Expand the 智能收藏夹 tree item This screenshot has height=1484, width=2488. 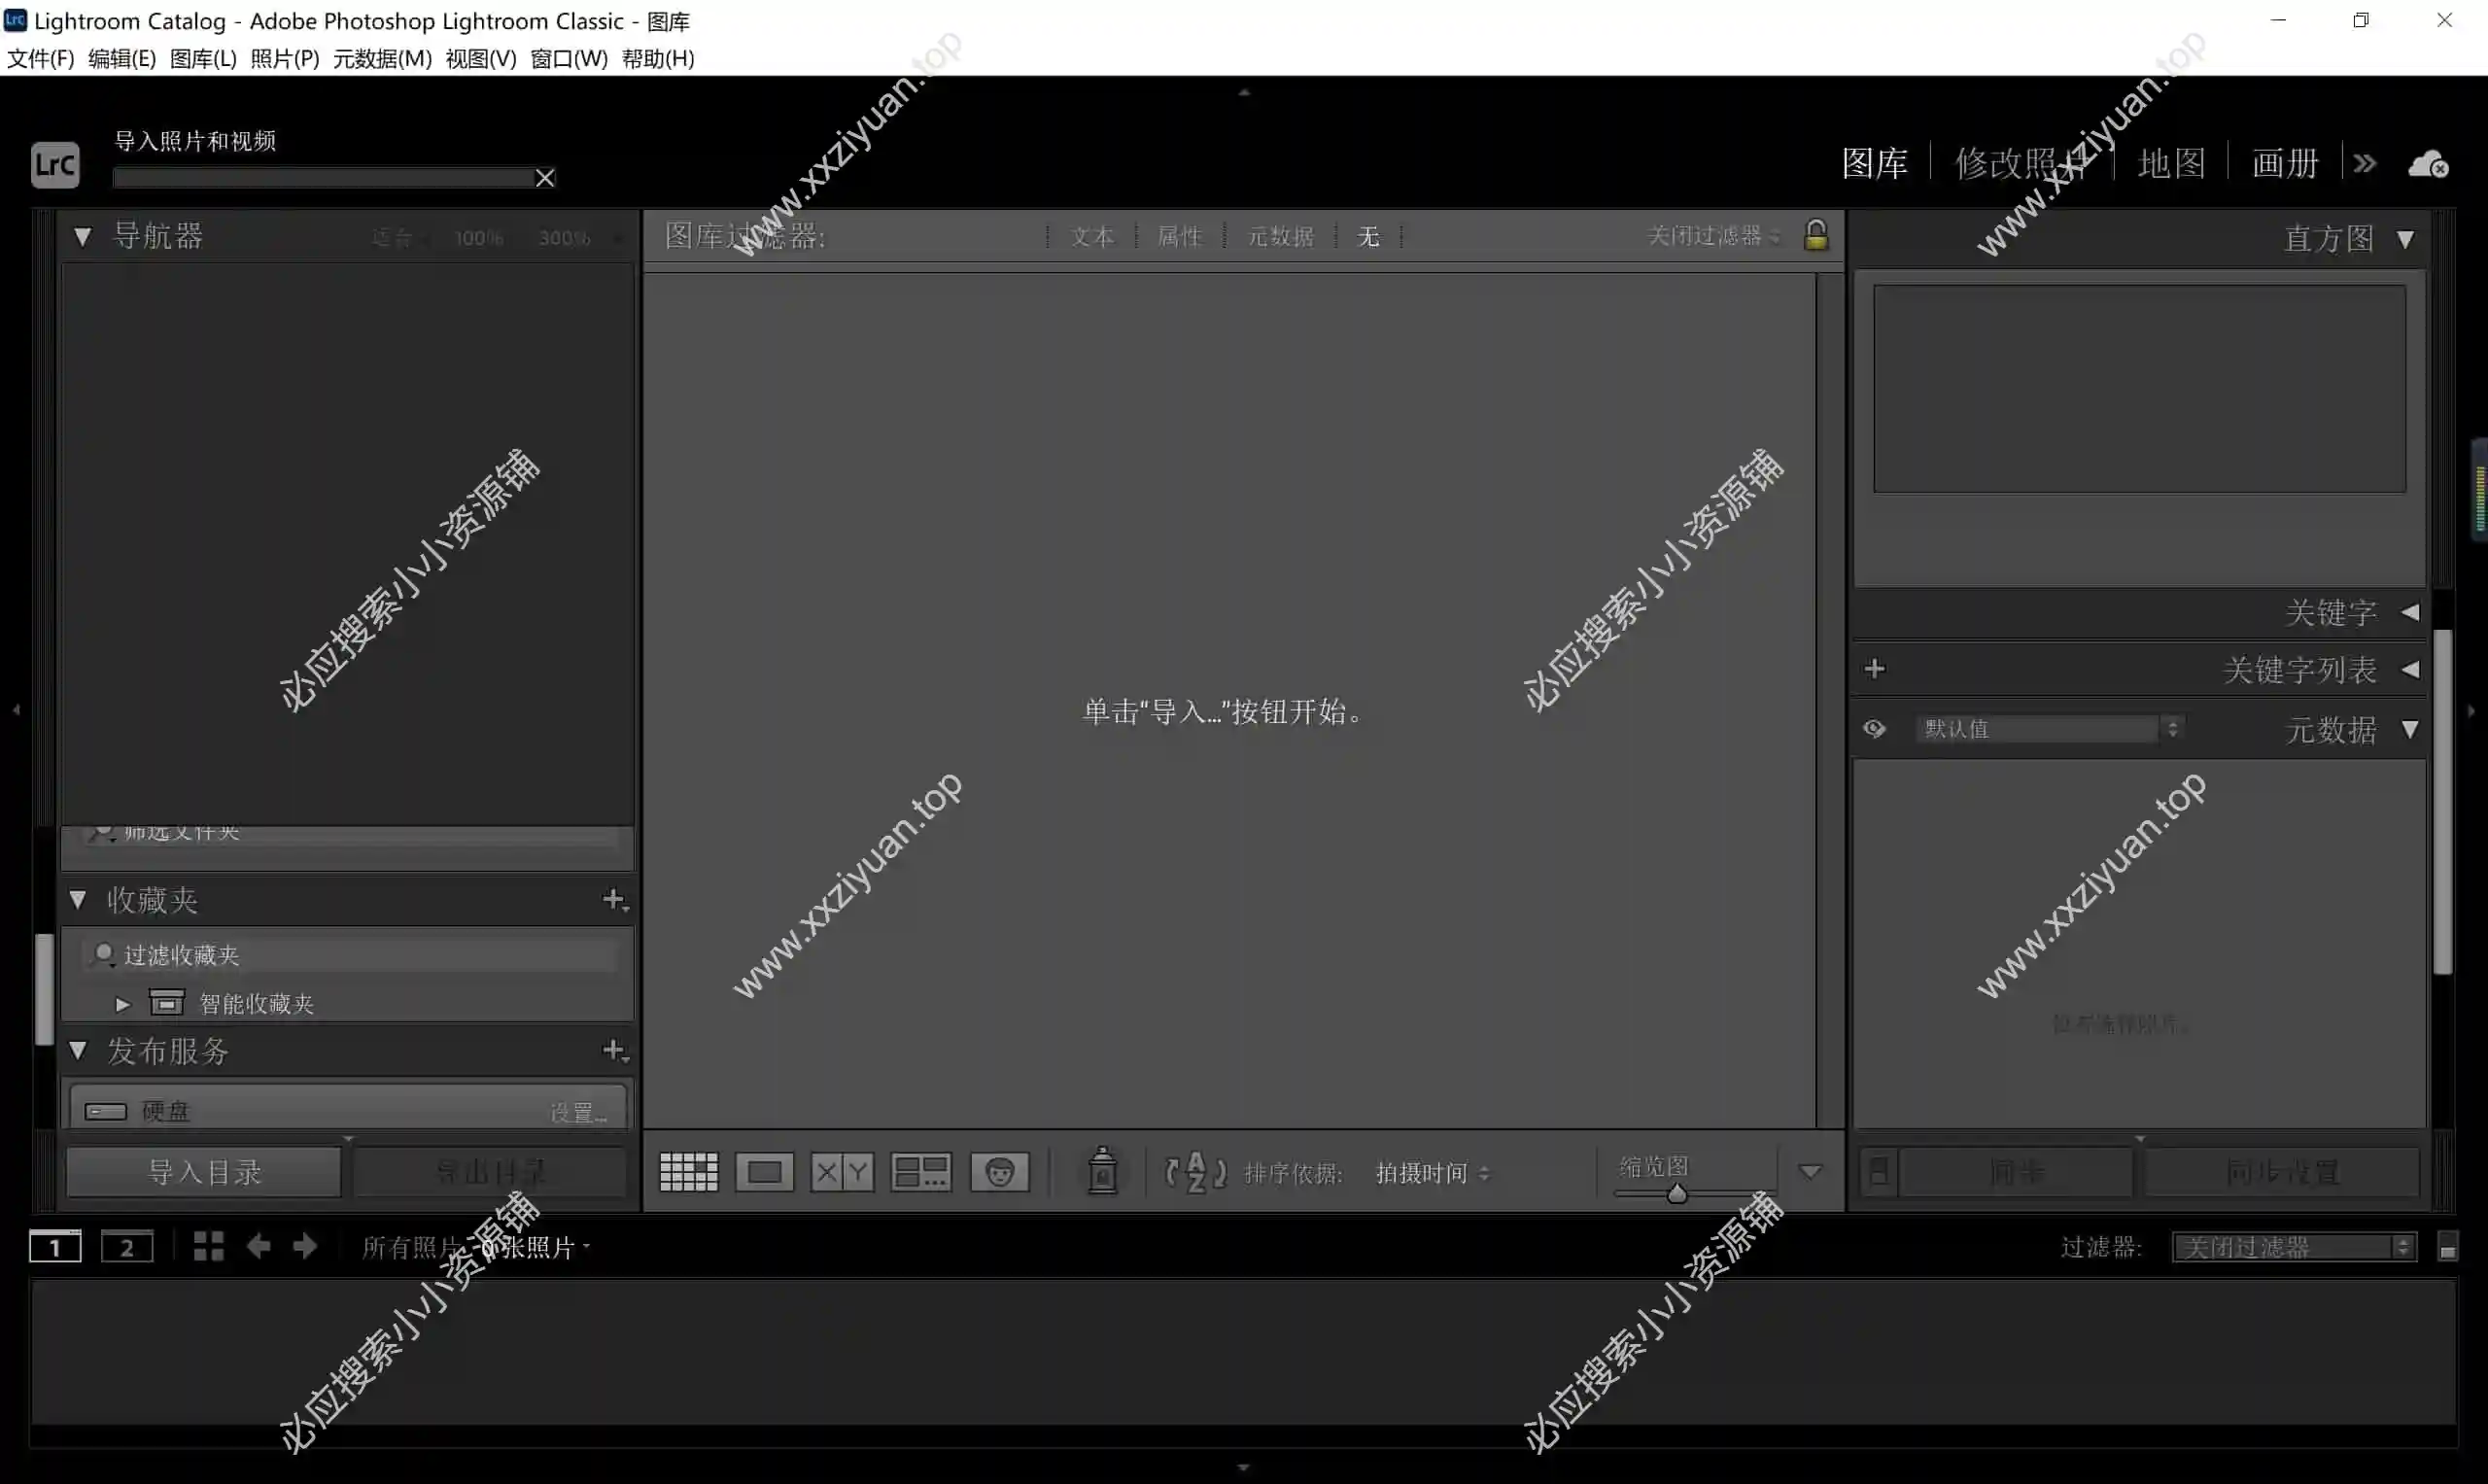(122, 1003)
